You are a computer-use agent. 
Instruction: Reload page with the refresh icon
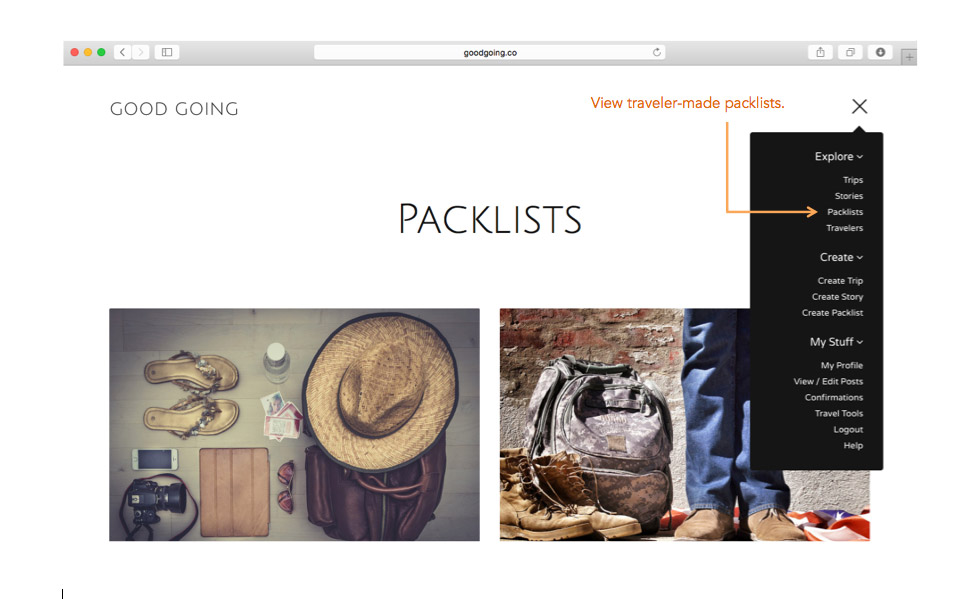point(657,52)
